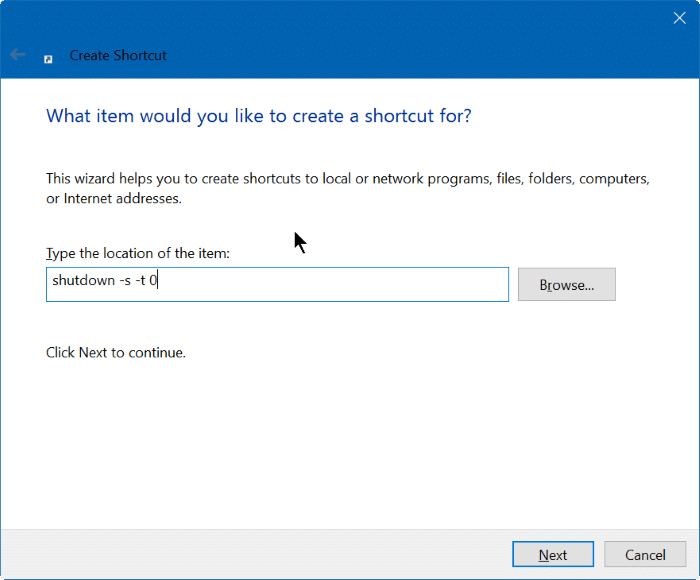The width and height of the screenshot is (700, 580).
Task: Cancel the shortcut wizard
Action: pos(645,554)
